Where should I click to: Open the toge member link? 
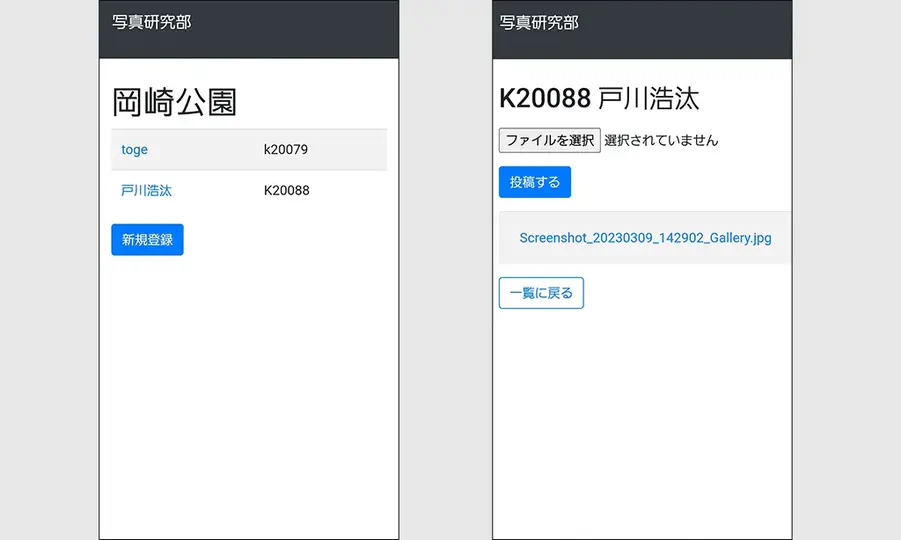pos(134,150)
